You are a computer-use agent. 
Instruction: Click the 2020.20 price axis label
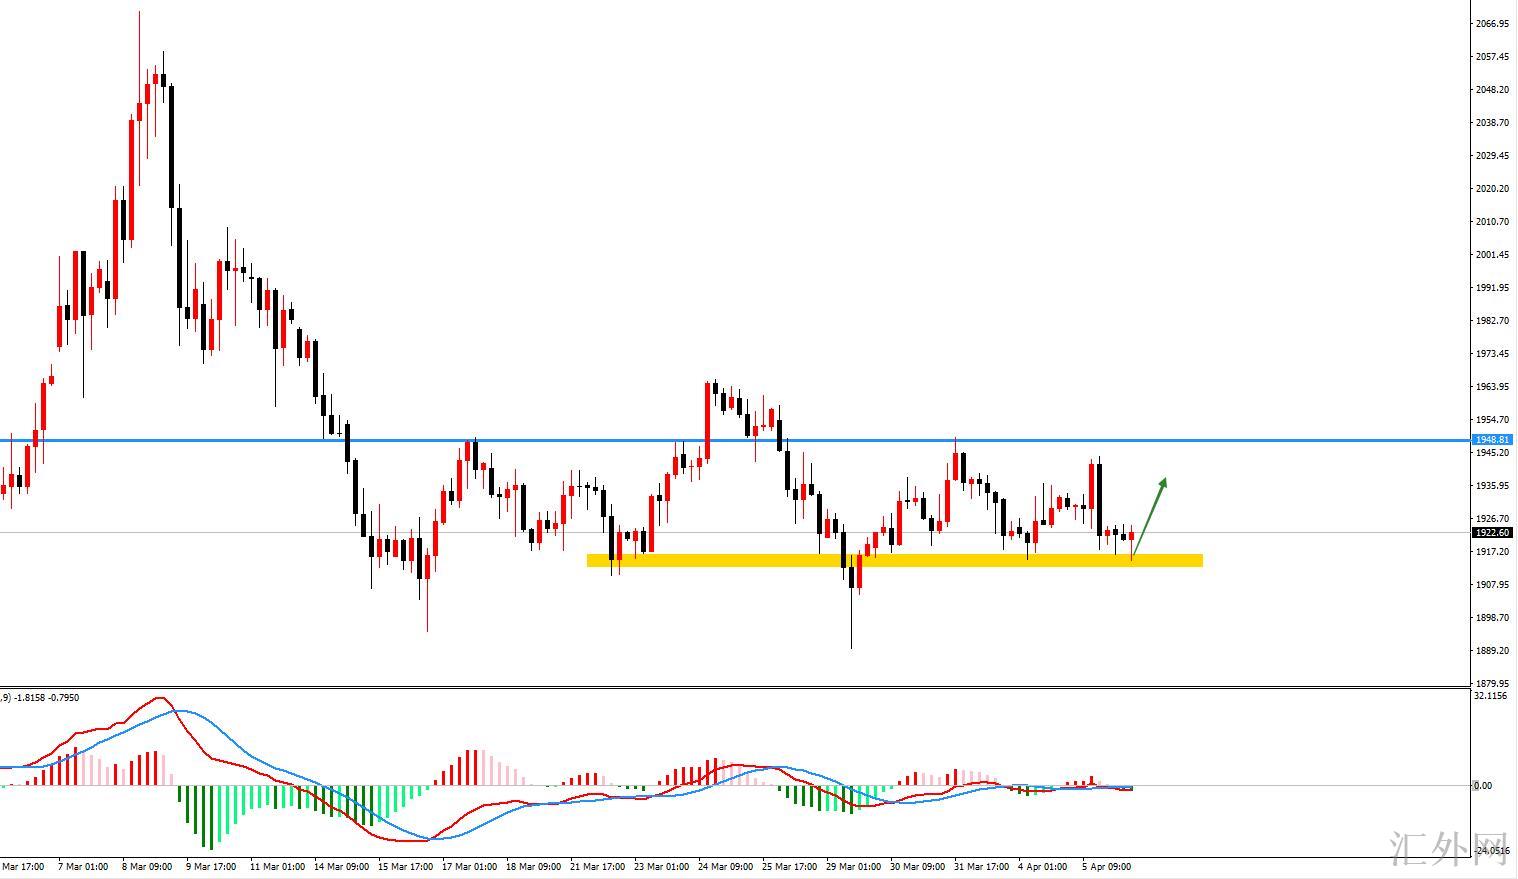pyautogui.click(x=1492, y=189)
